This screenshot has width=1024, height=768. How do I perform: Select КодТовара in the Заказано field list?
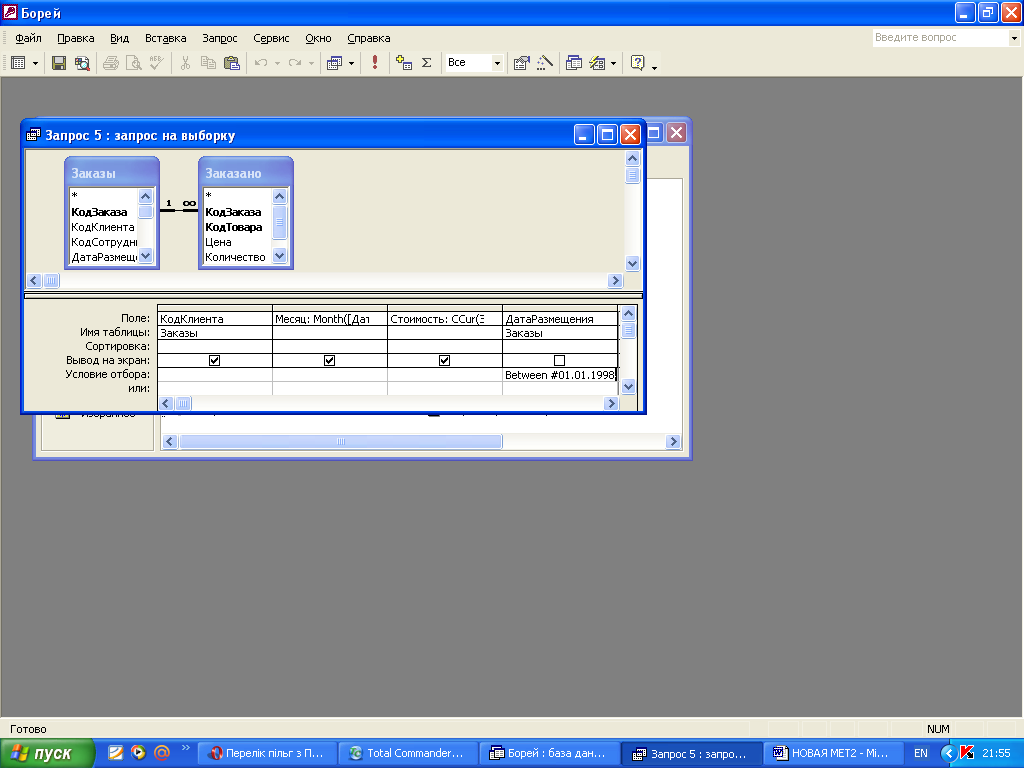tap(237, 227)
